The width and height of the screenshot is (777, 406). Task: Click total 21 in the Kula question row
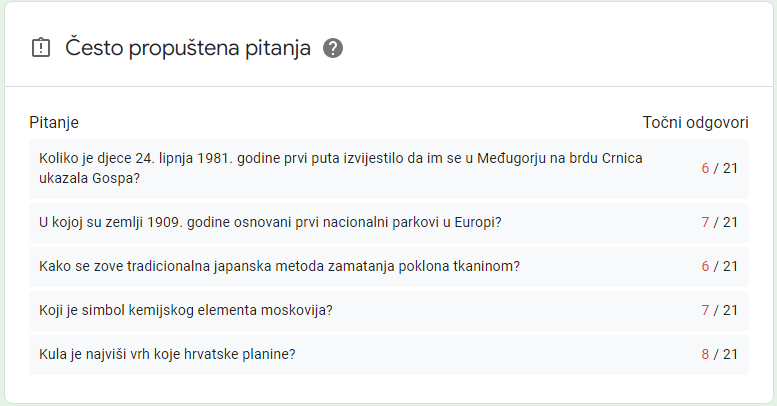click(730, 354)
